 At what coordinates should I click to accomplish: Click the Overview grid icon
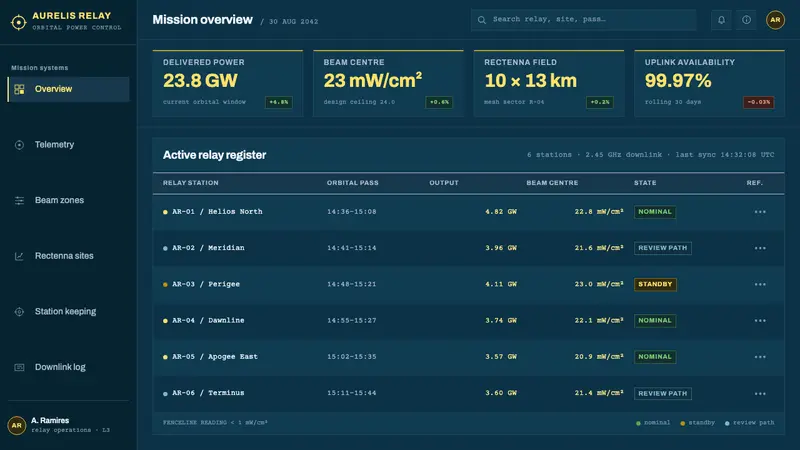pyautogui.click(x=19, y=89)
